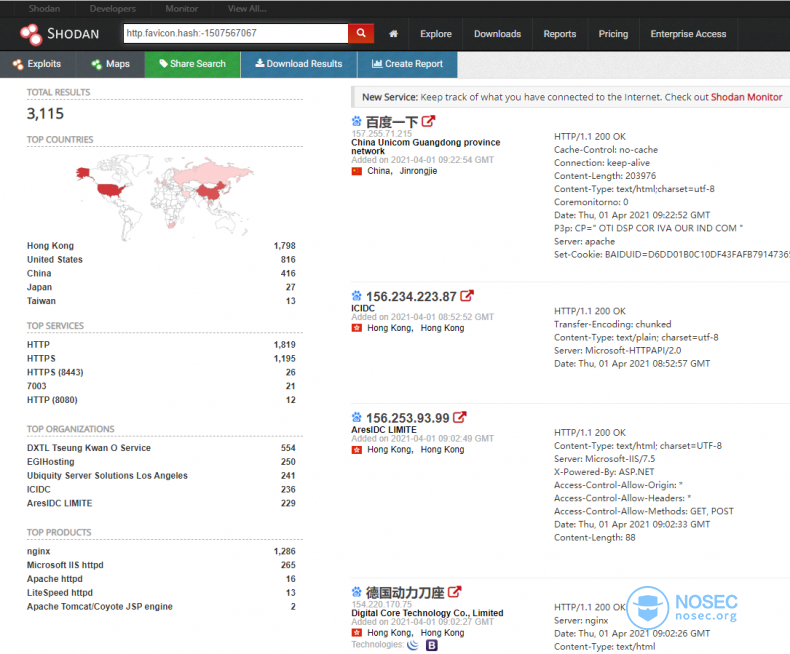Open the external link icon beside 156.234.223.87
Viewport: 790px width, 654px height.
(x=467, y=296)
